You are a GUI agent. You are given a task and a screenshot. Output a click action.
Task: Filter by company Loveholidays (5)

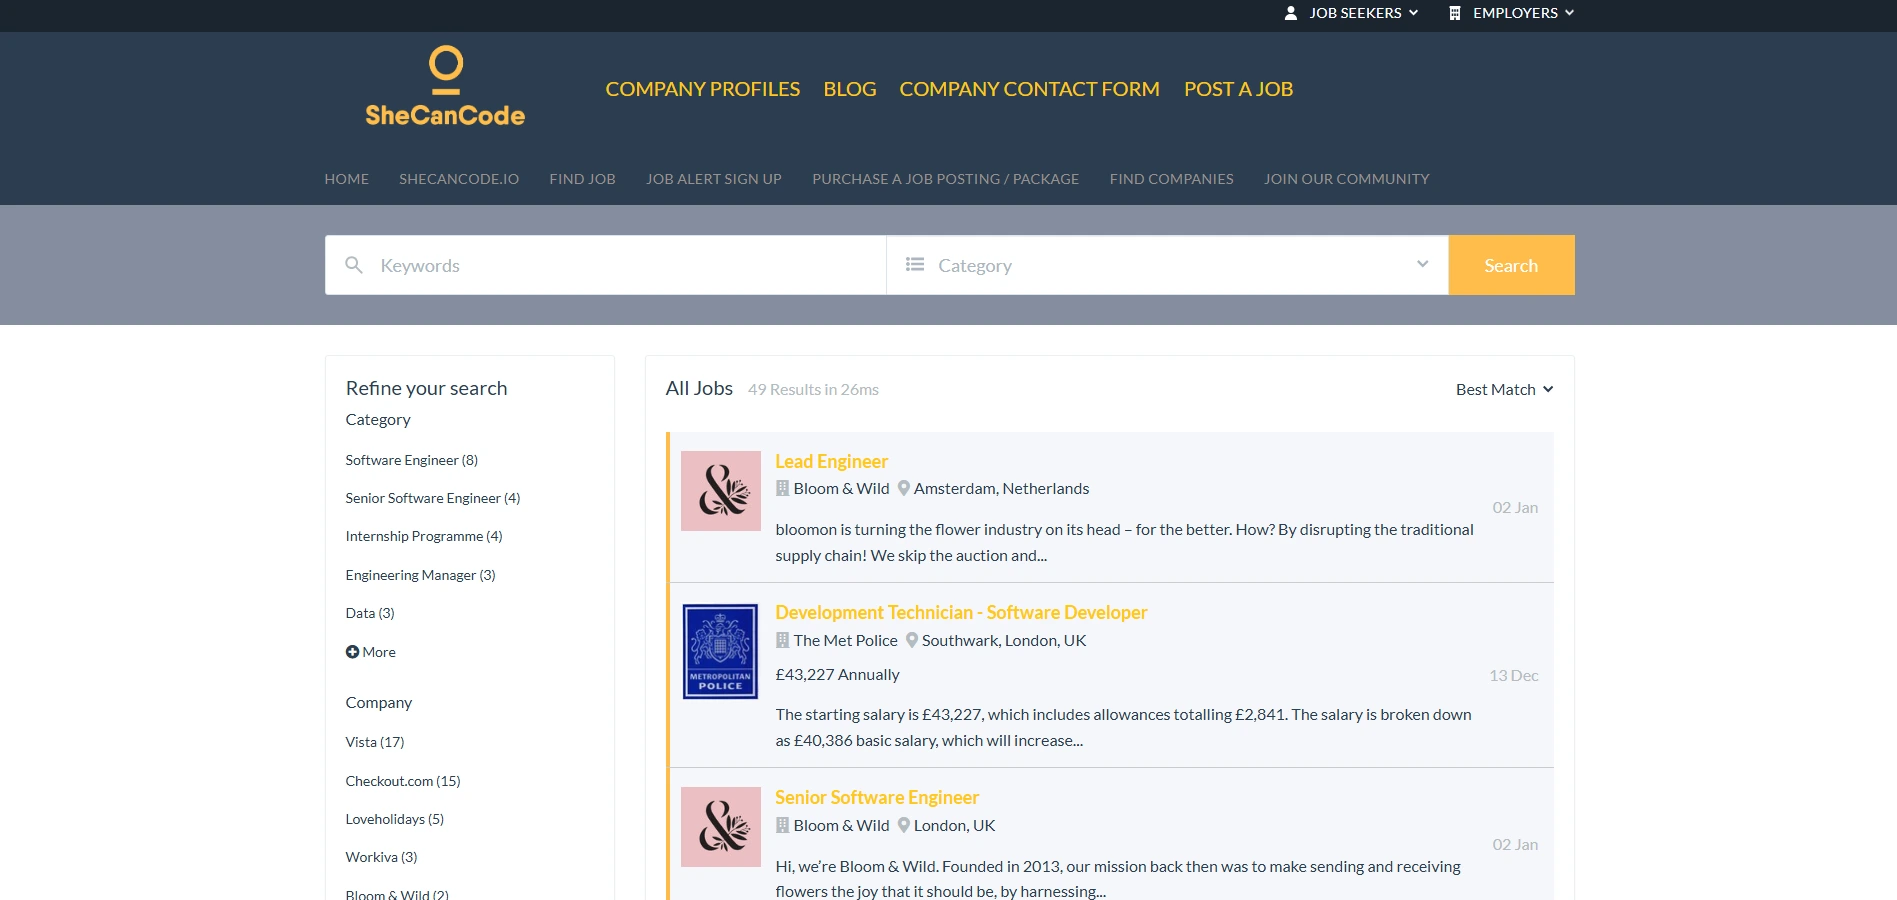click(395, 819)
